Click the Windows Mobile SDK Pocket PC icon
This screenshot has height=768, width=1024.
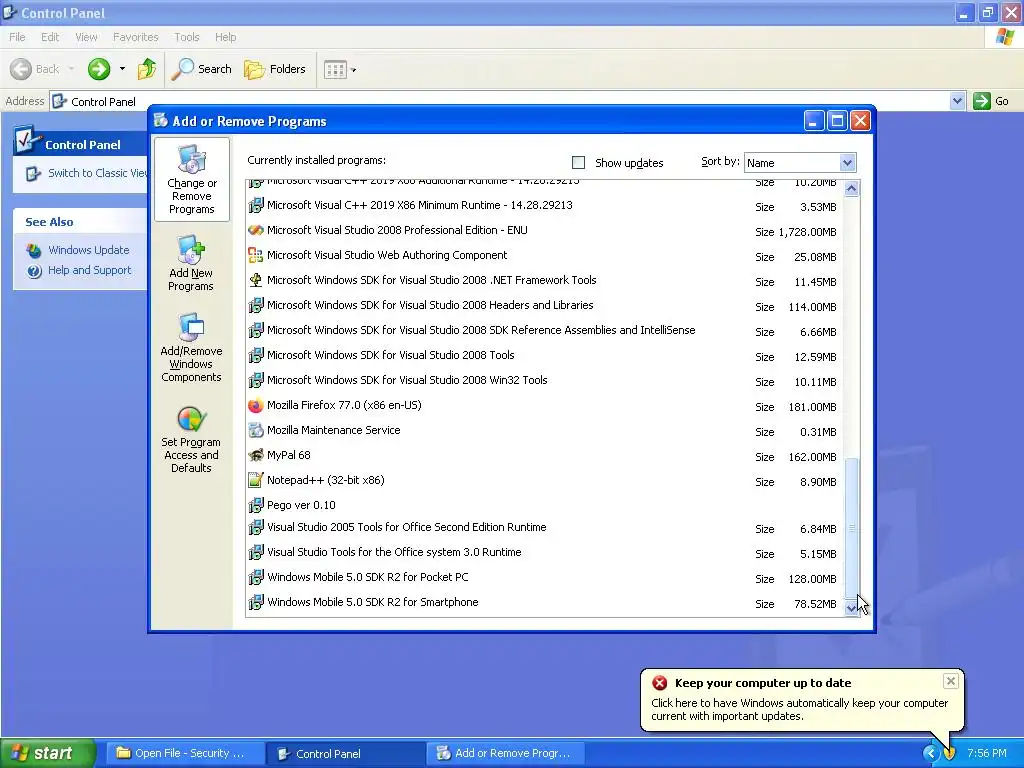(256, 577)
